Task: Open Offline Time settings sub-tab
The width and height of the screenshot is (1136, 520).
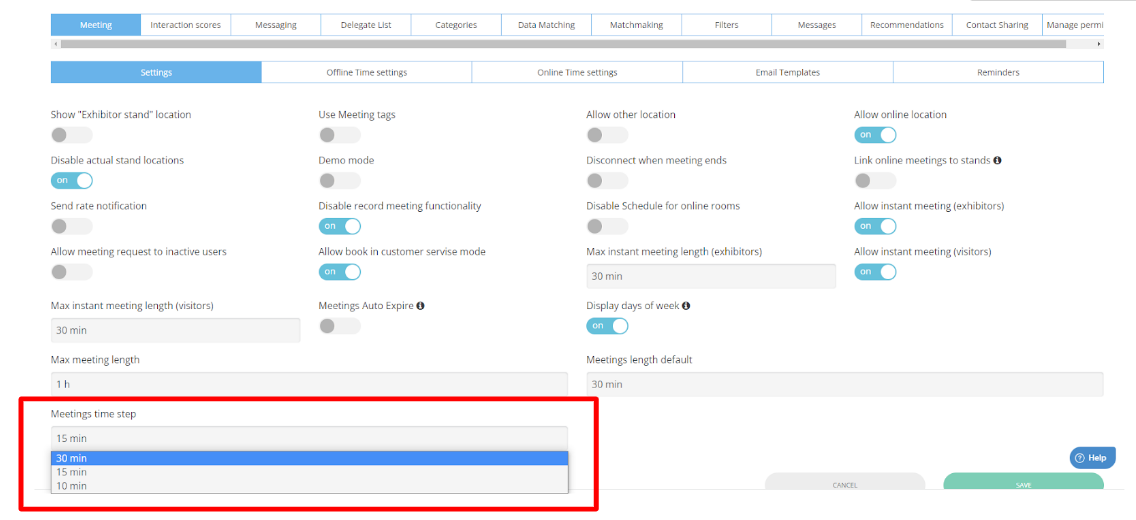Action: tap(367, 72)
